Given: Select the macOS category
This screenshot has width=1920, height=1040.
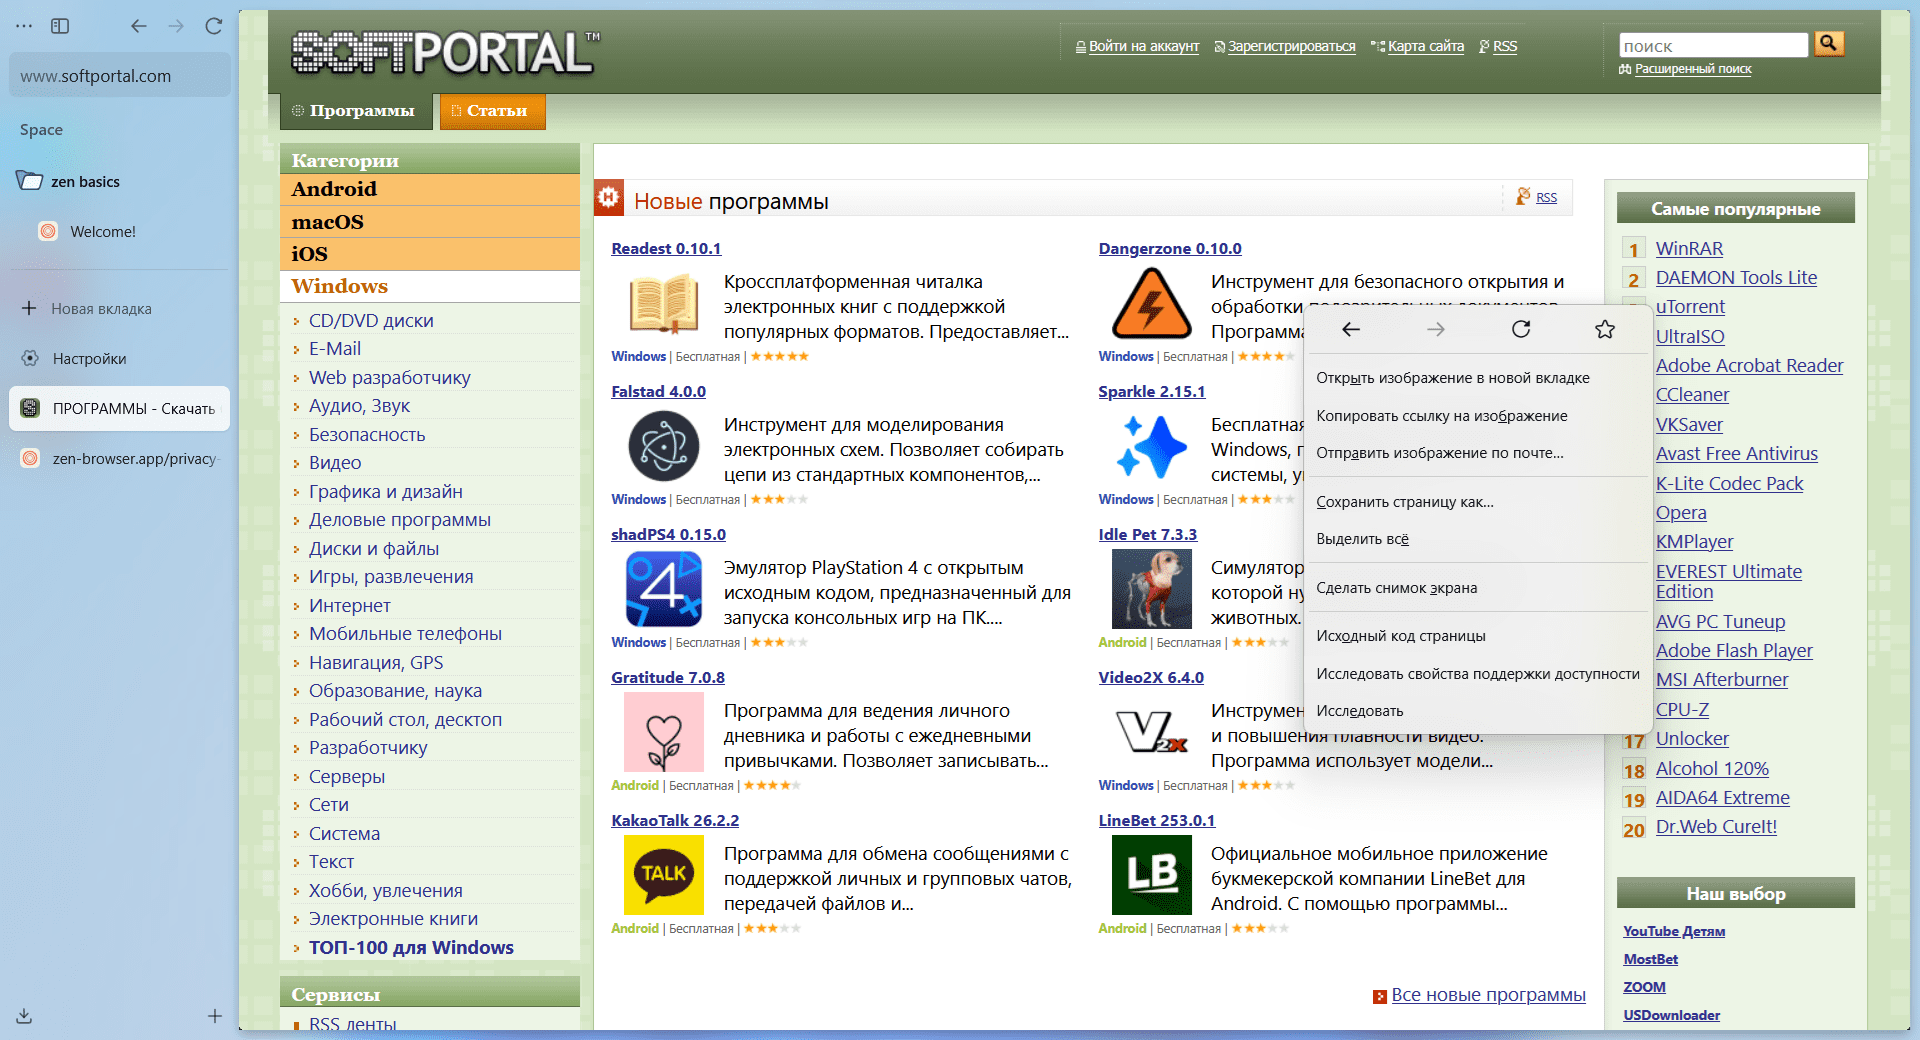Looking at the screenshot, I should click(x=430, y=222).
